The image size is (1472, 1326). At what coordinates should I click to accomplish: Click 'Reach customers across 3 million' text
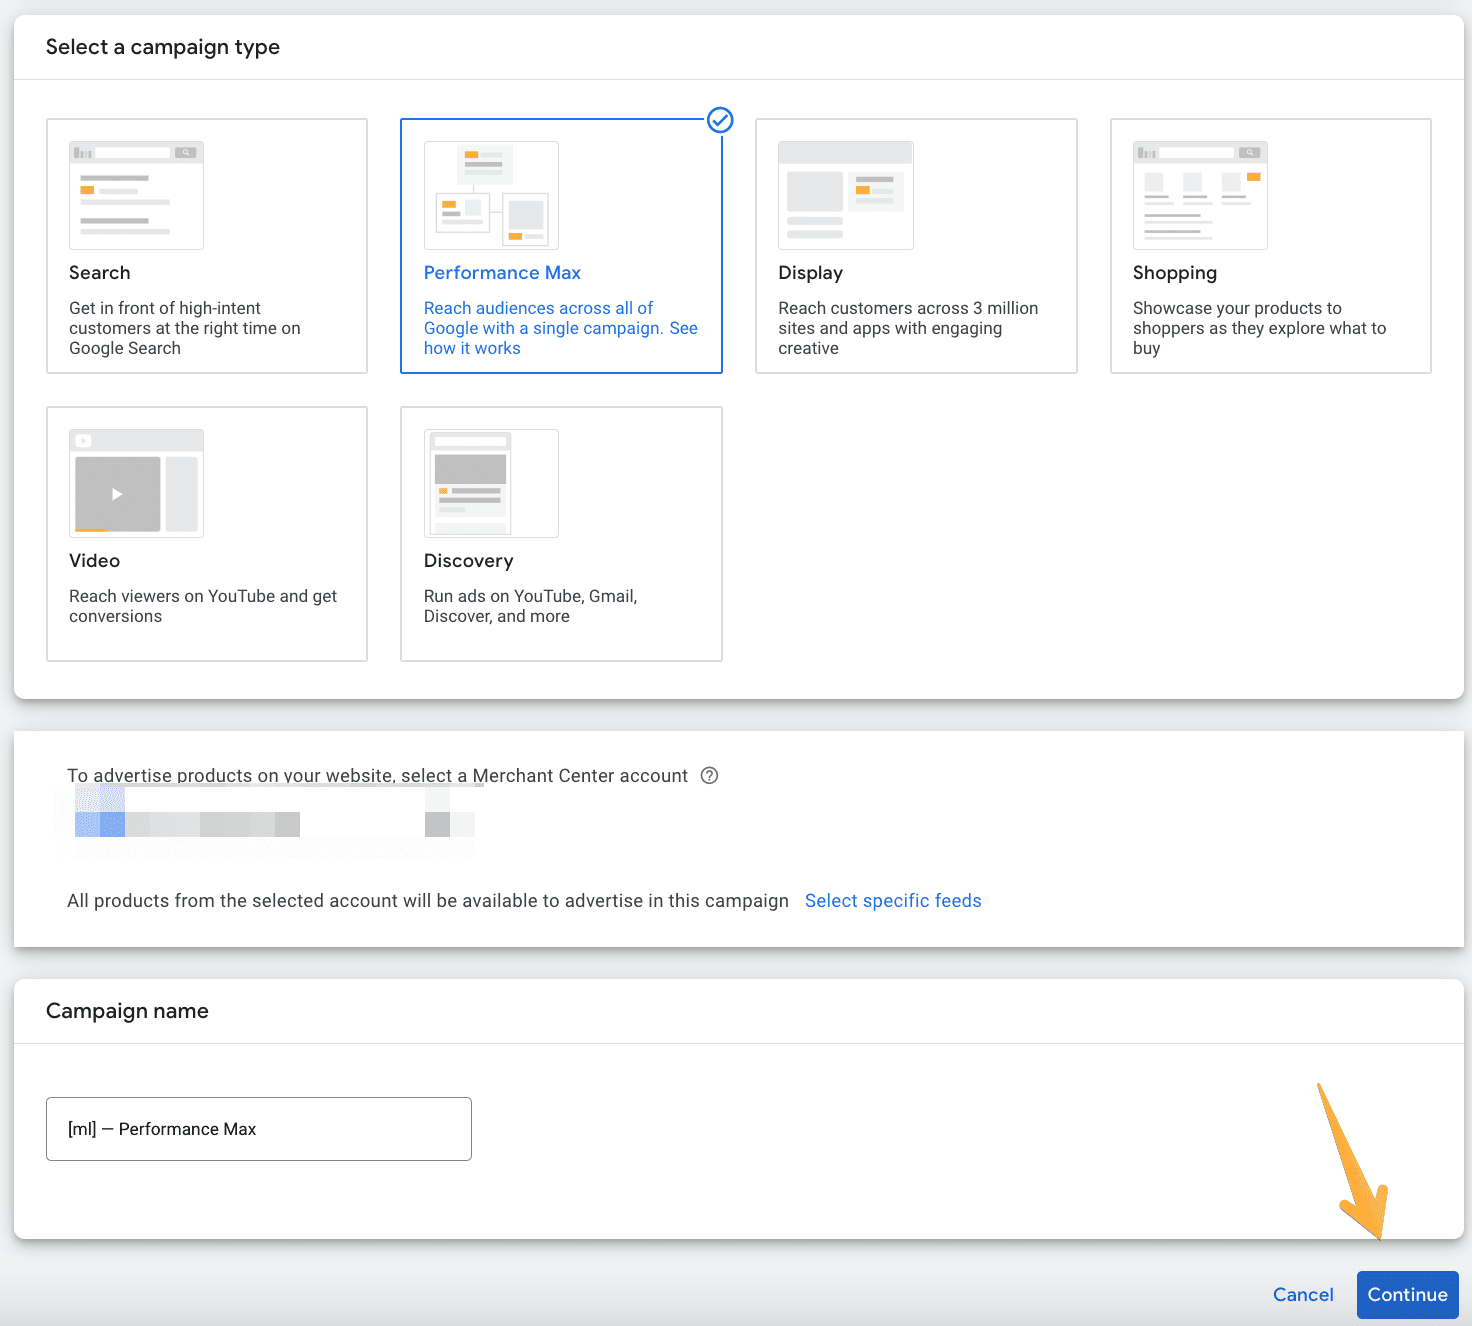[908, 328]
